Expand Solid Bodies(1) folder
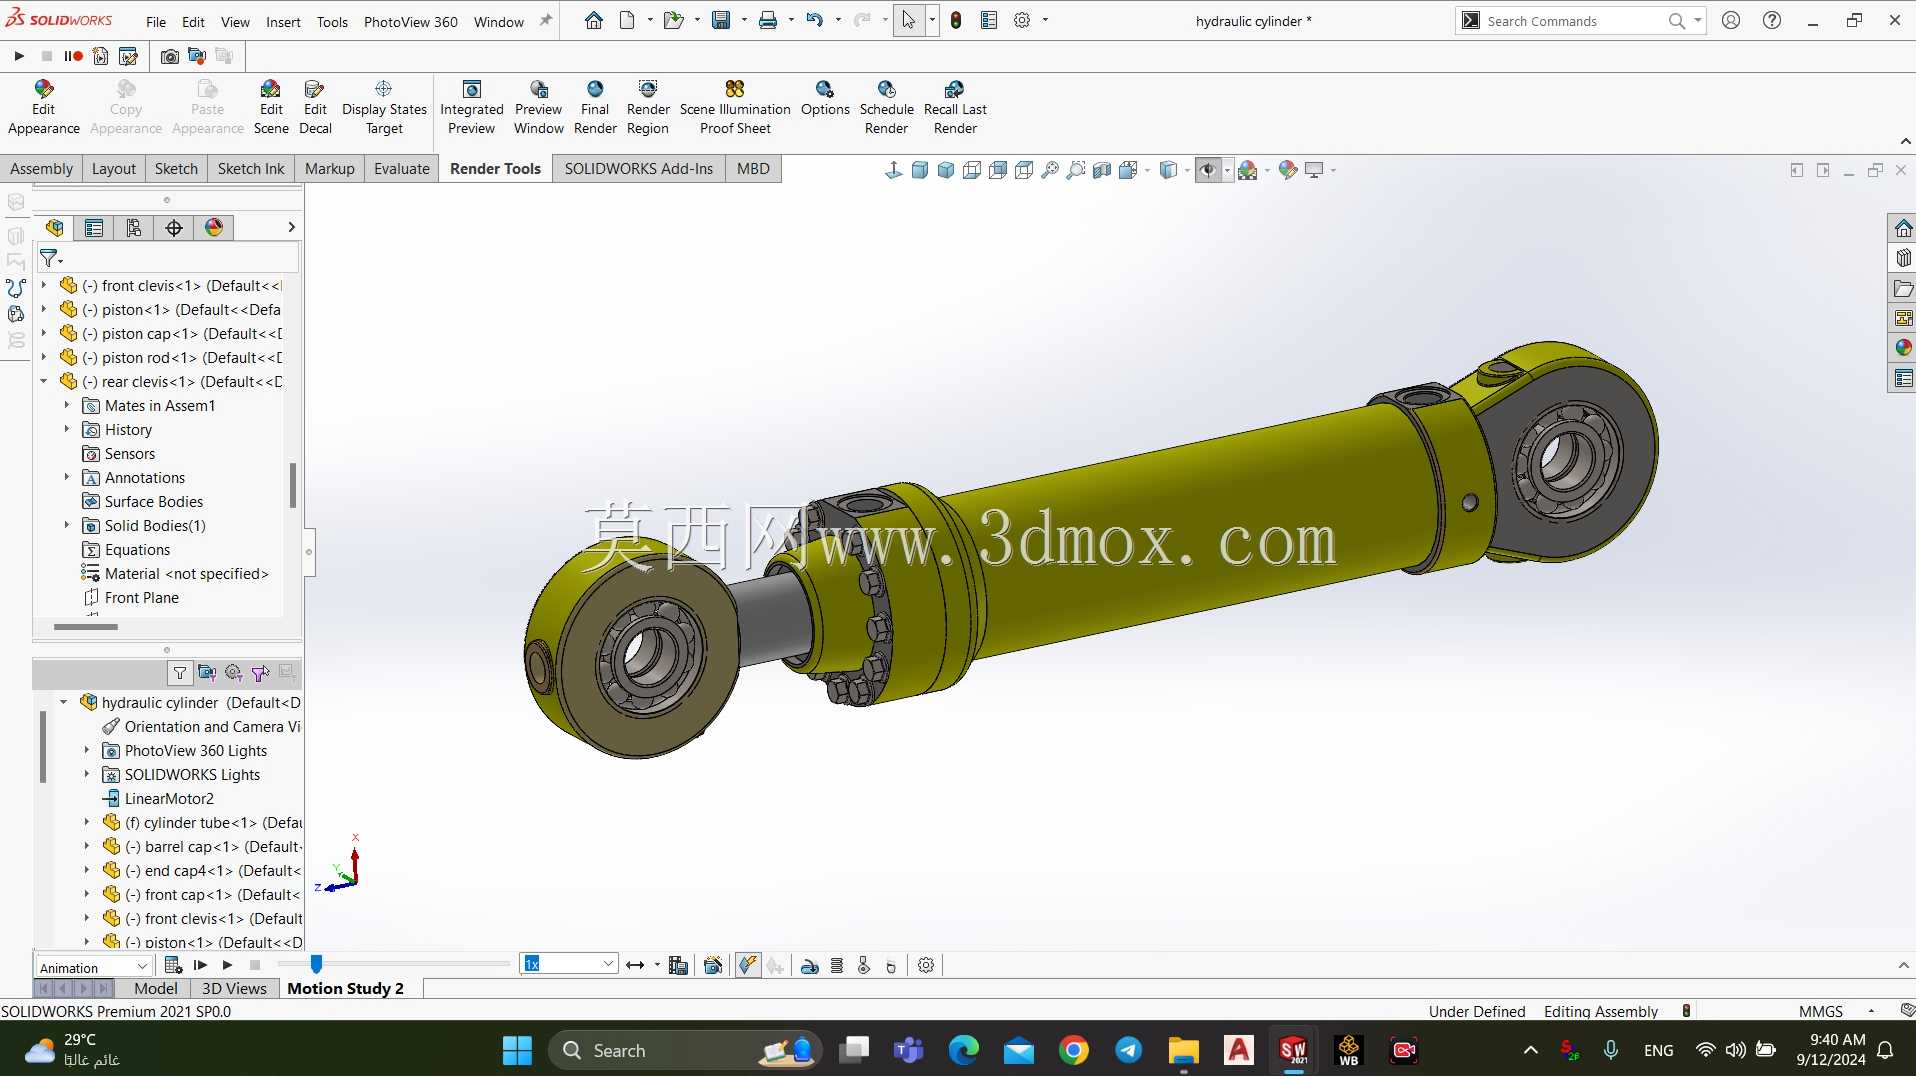The height and width of the screenshot is (1076, 1916). tap(67, 526)
